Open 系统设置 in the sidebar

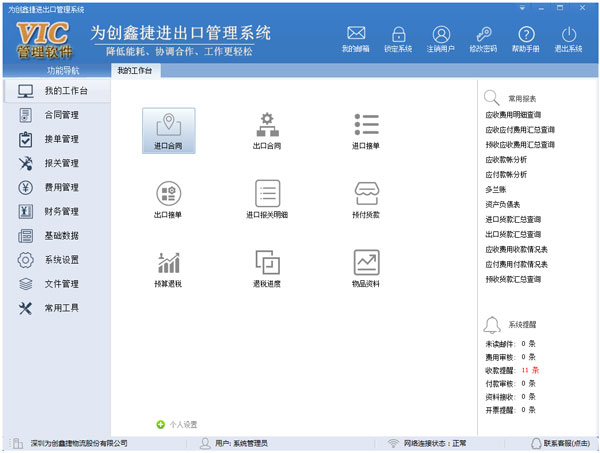pyautogui.click(x=57, y=260)
